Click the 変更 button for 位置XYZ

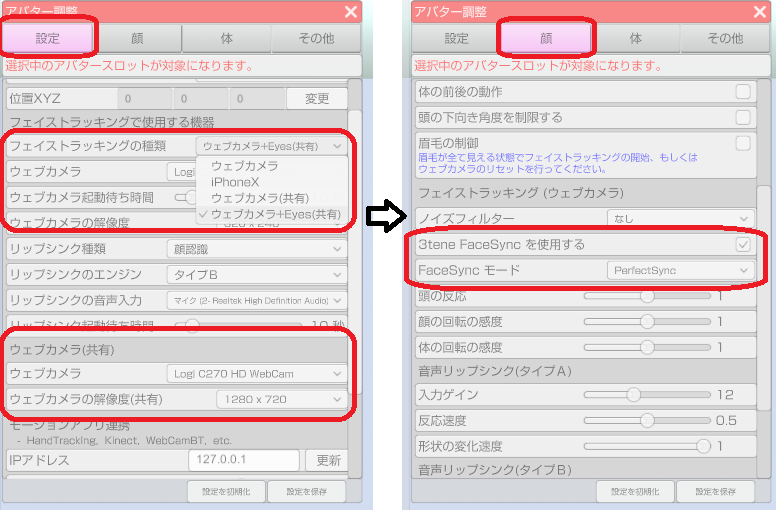[x=317, y=98]
